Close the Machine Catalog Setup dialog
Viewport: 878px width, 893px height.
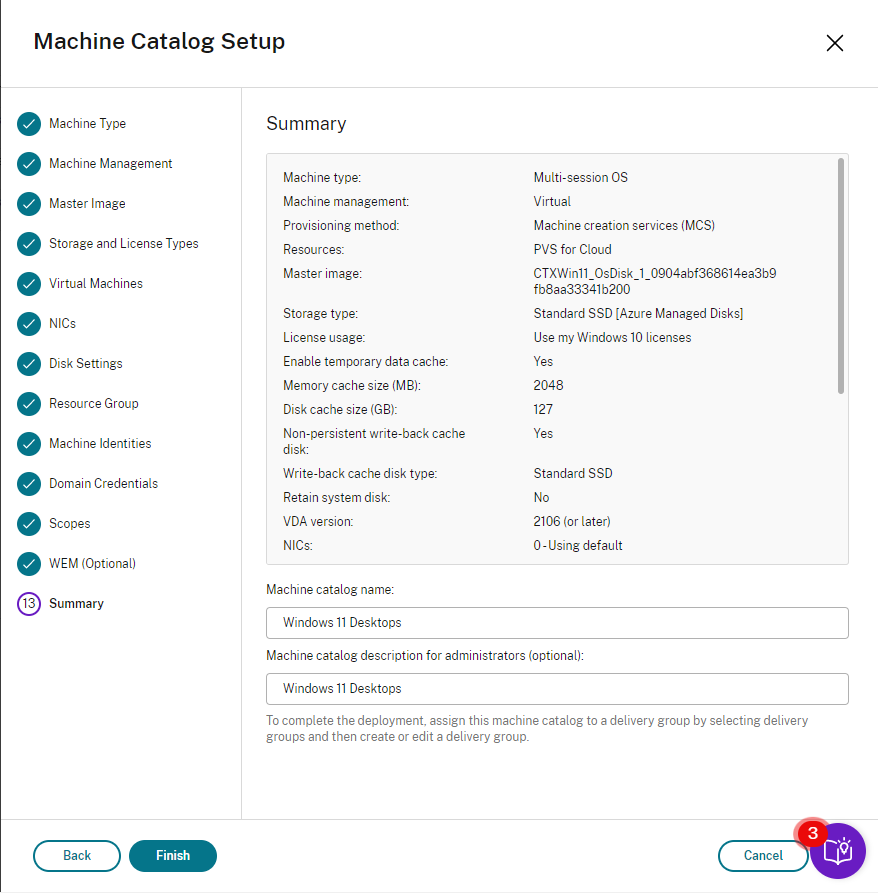pyautogui.click(x=835, y=43)
